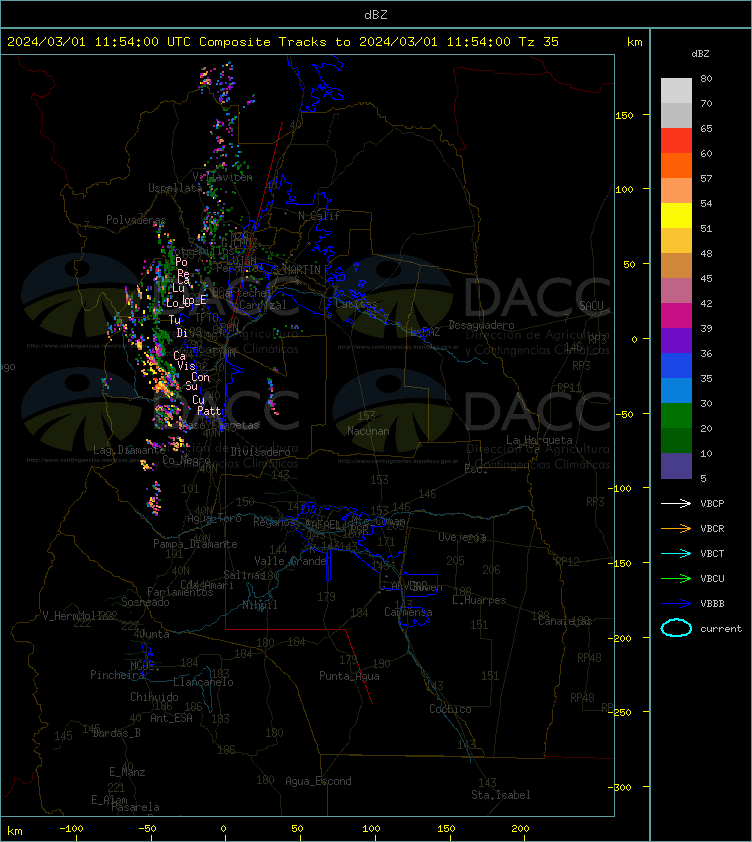Image resolution: width=752 pixels, height=842 pixels.
Task: Click the 'Carrizal' map label
Action: click(263, 306)
